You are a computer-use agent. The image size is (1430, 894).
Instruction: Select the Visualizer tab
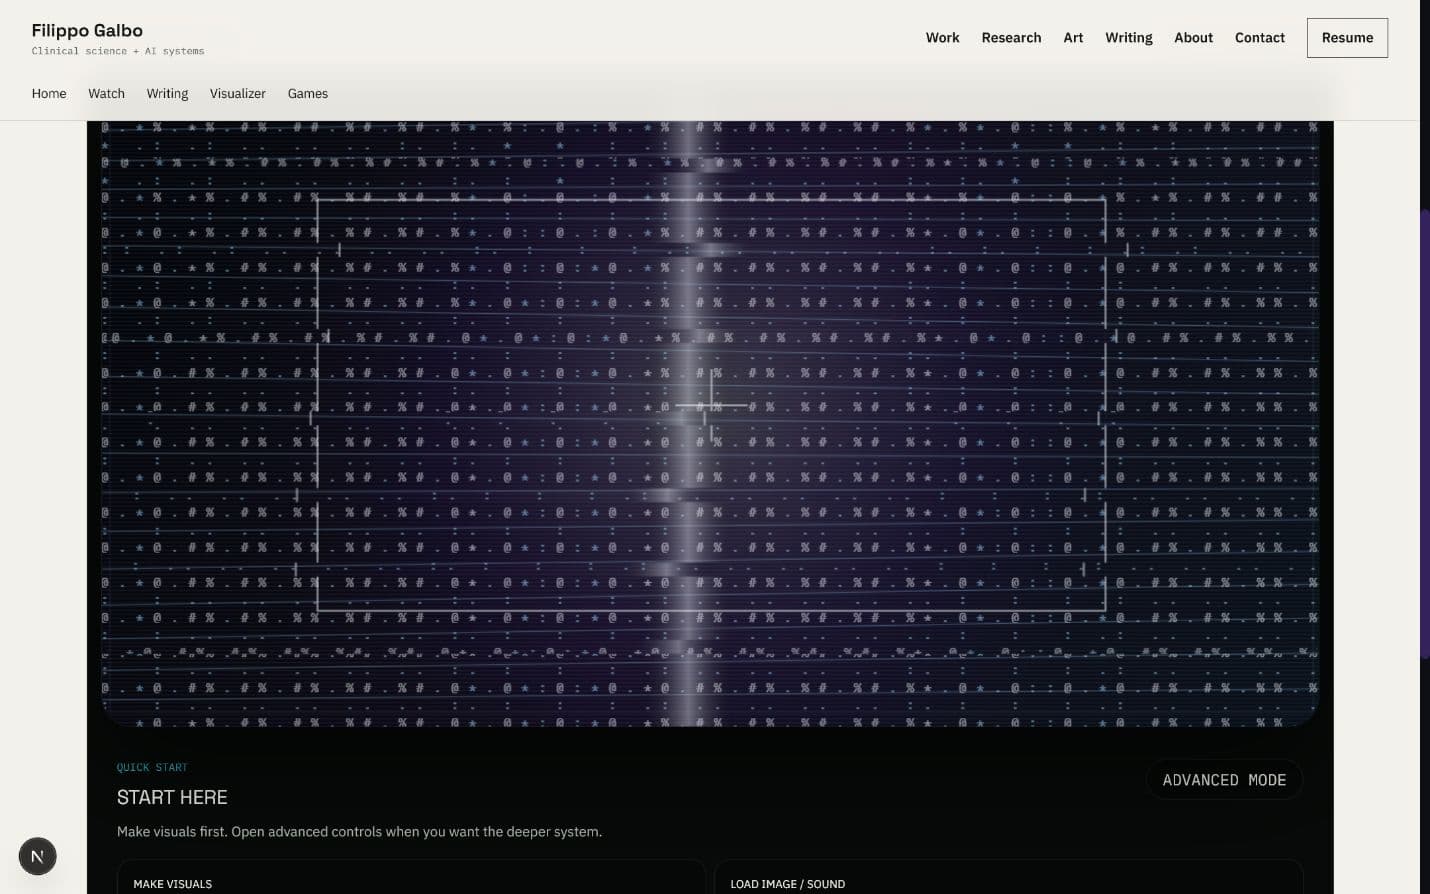coord(238,93)
